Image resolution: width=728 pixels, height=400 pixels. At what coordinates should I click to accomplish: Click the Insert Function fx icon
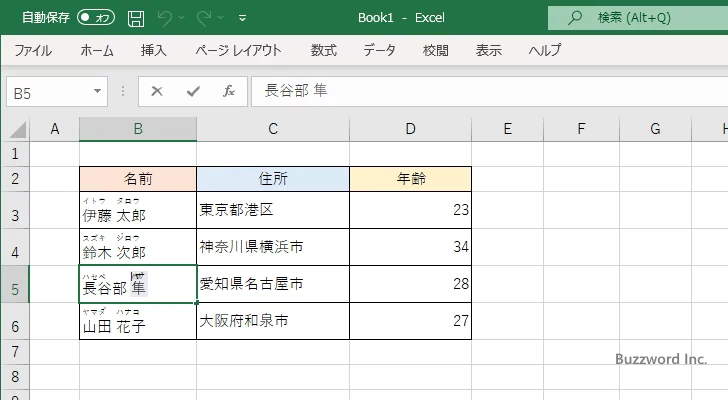(x=229, y=91)
